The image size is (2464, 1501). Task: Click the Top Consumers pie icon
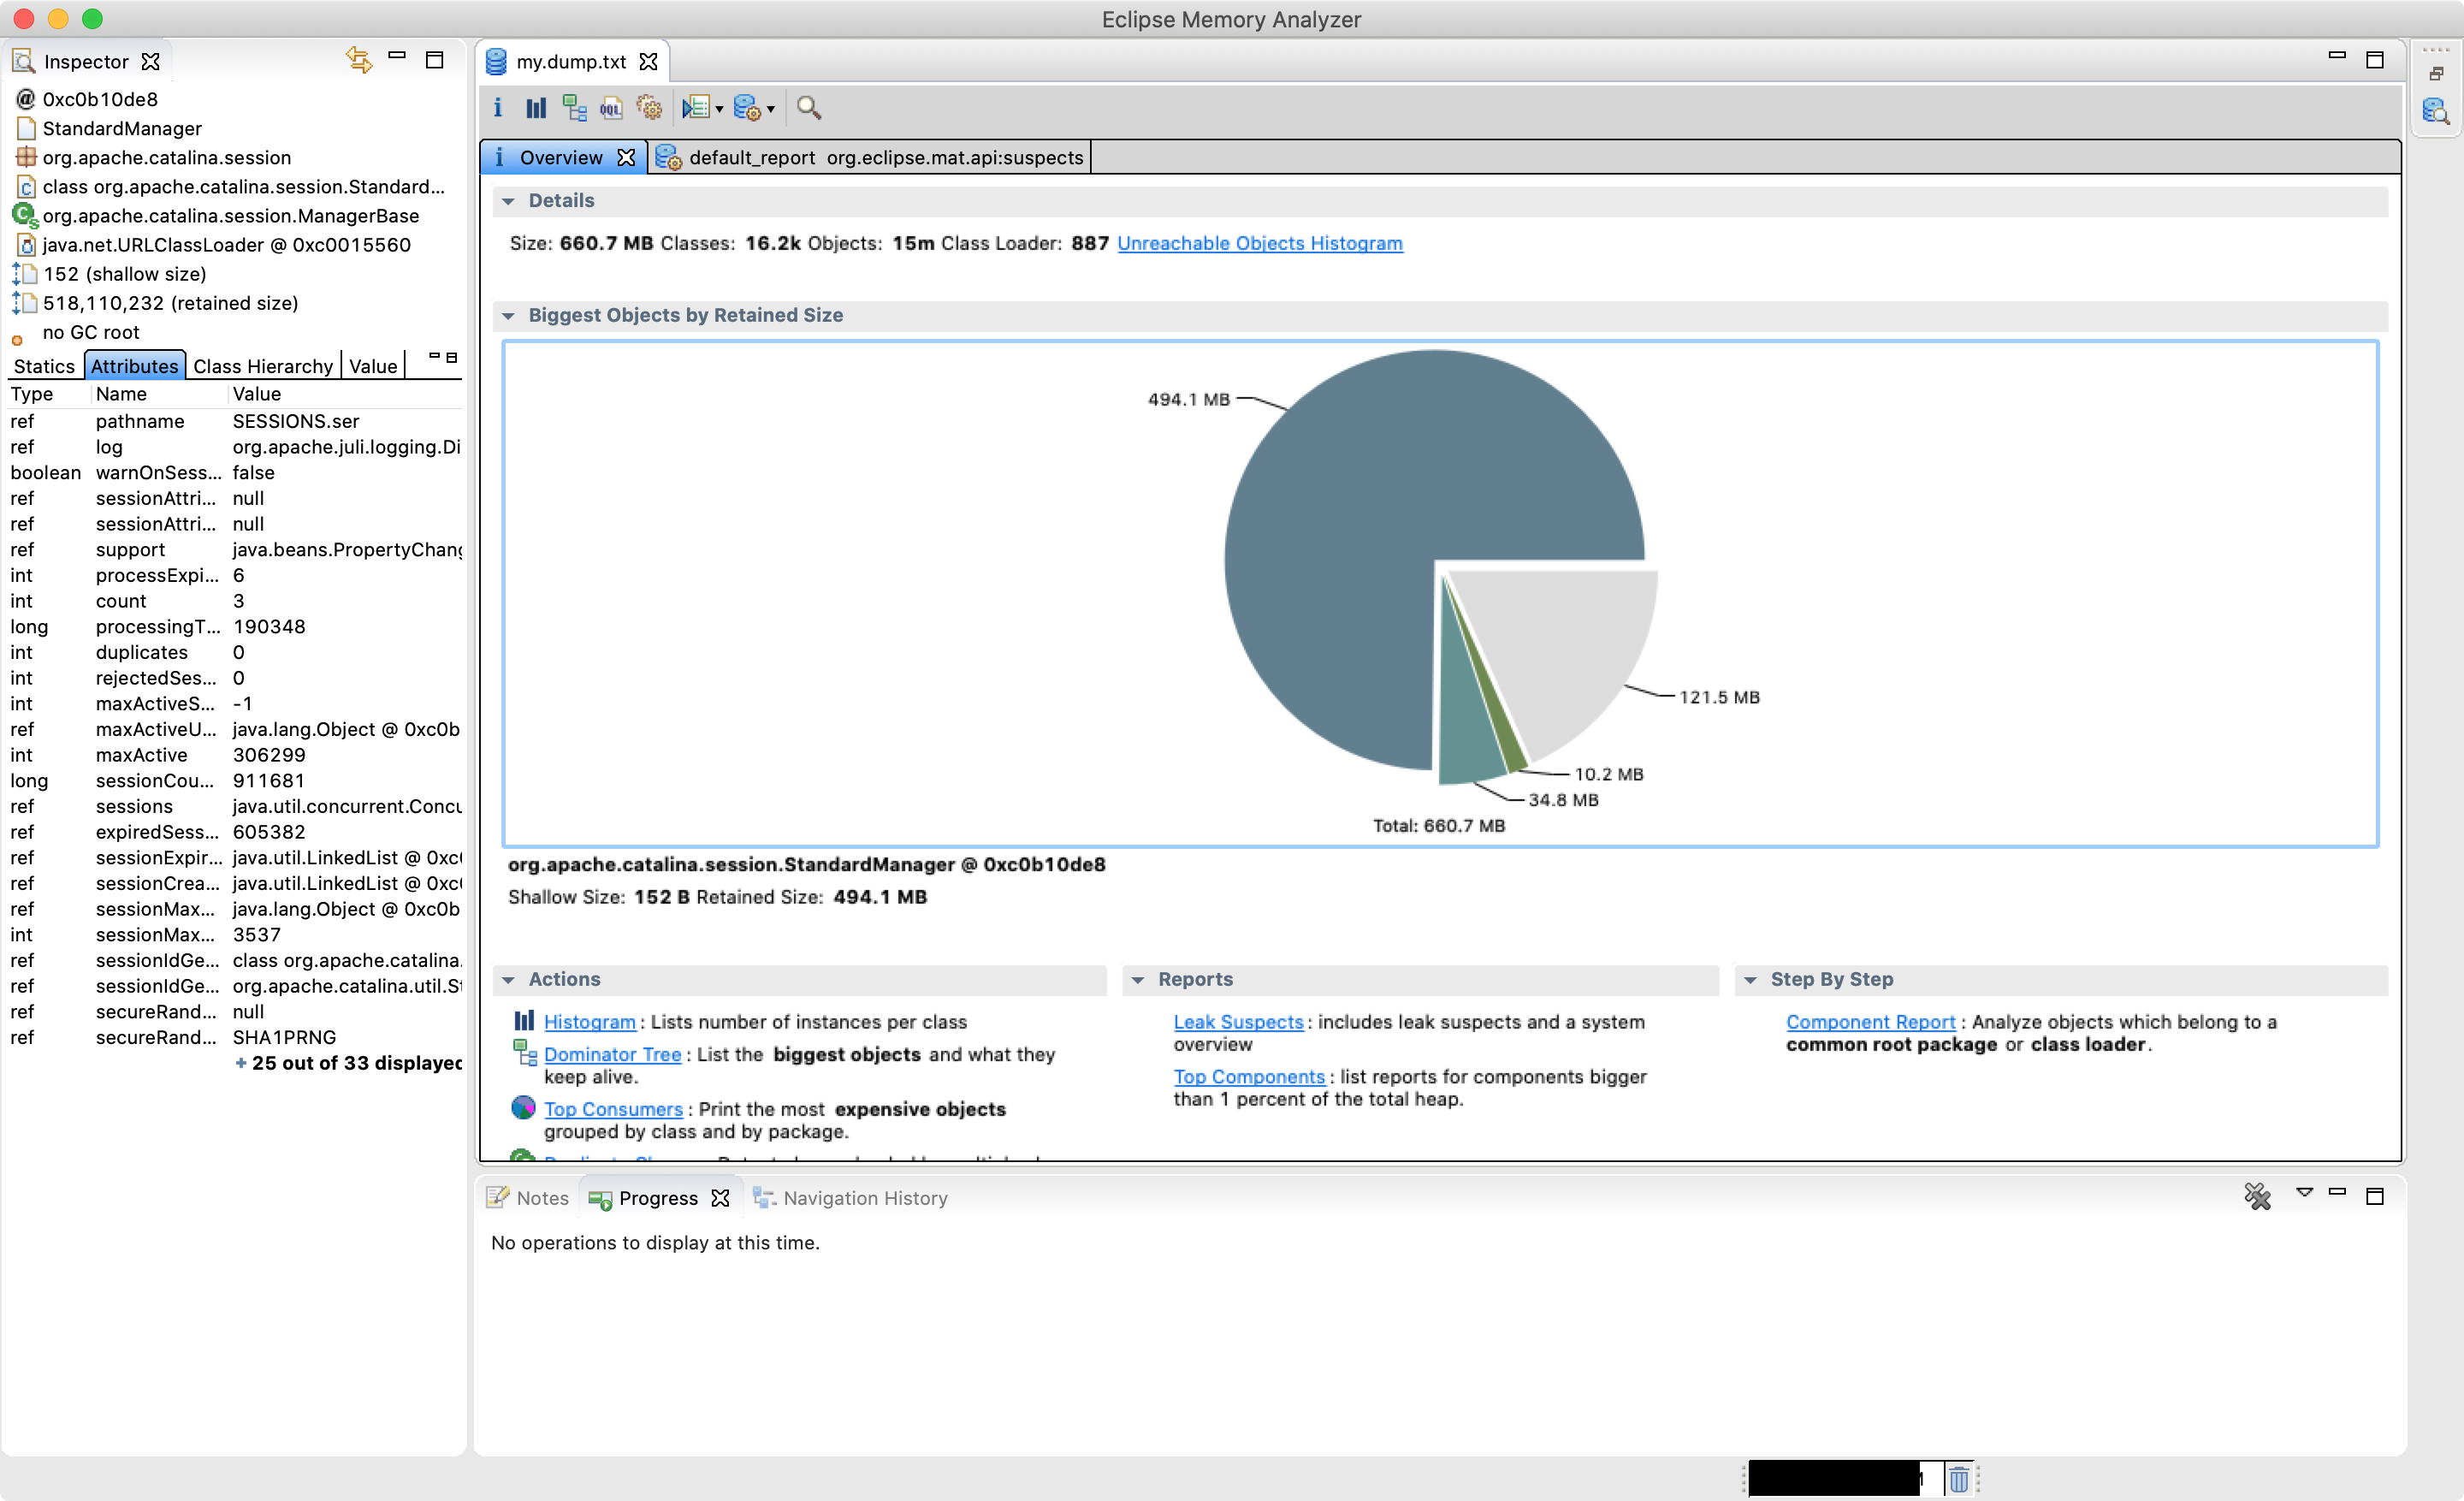tap(523, 1107)
